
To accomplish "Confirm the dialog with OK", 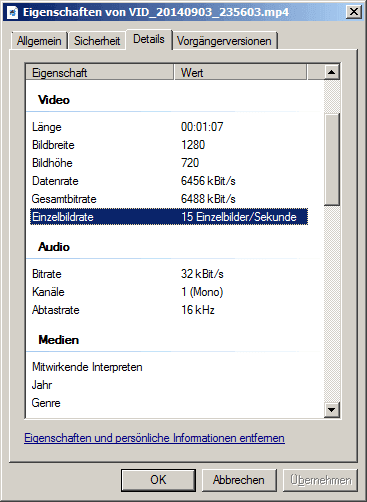I will pyautogui.click(x=158, y=480).
